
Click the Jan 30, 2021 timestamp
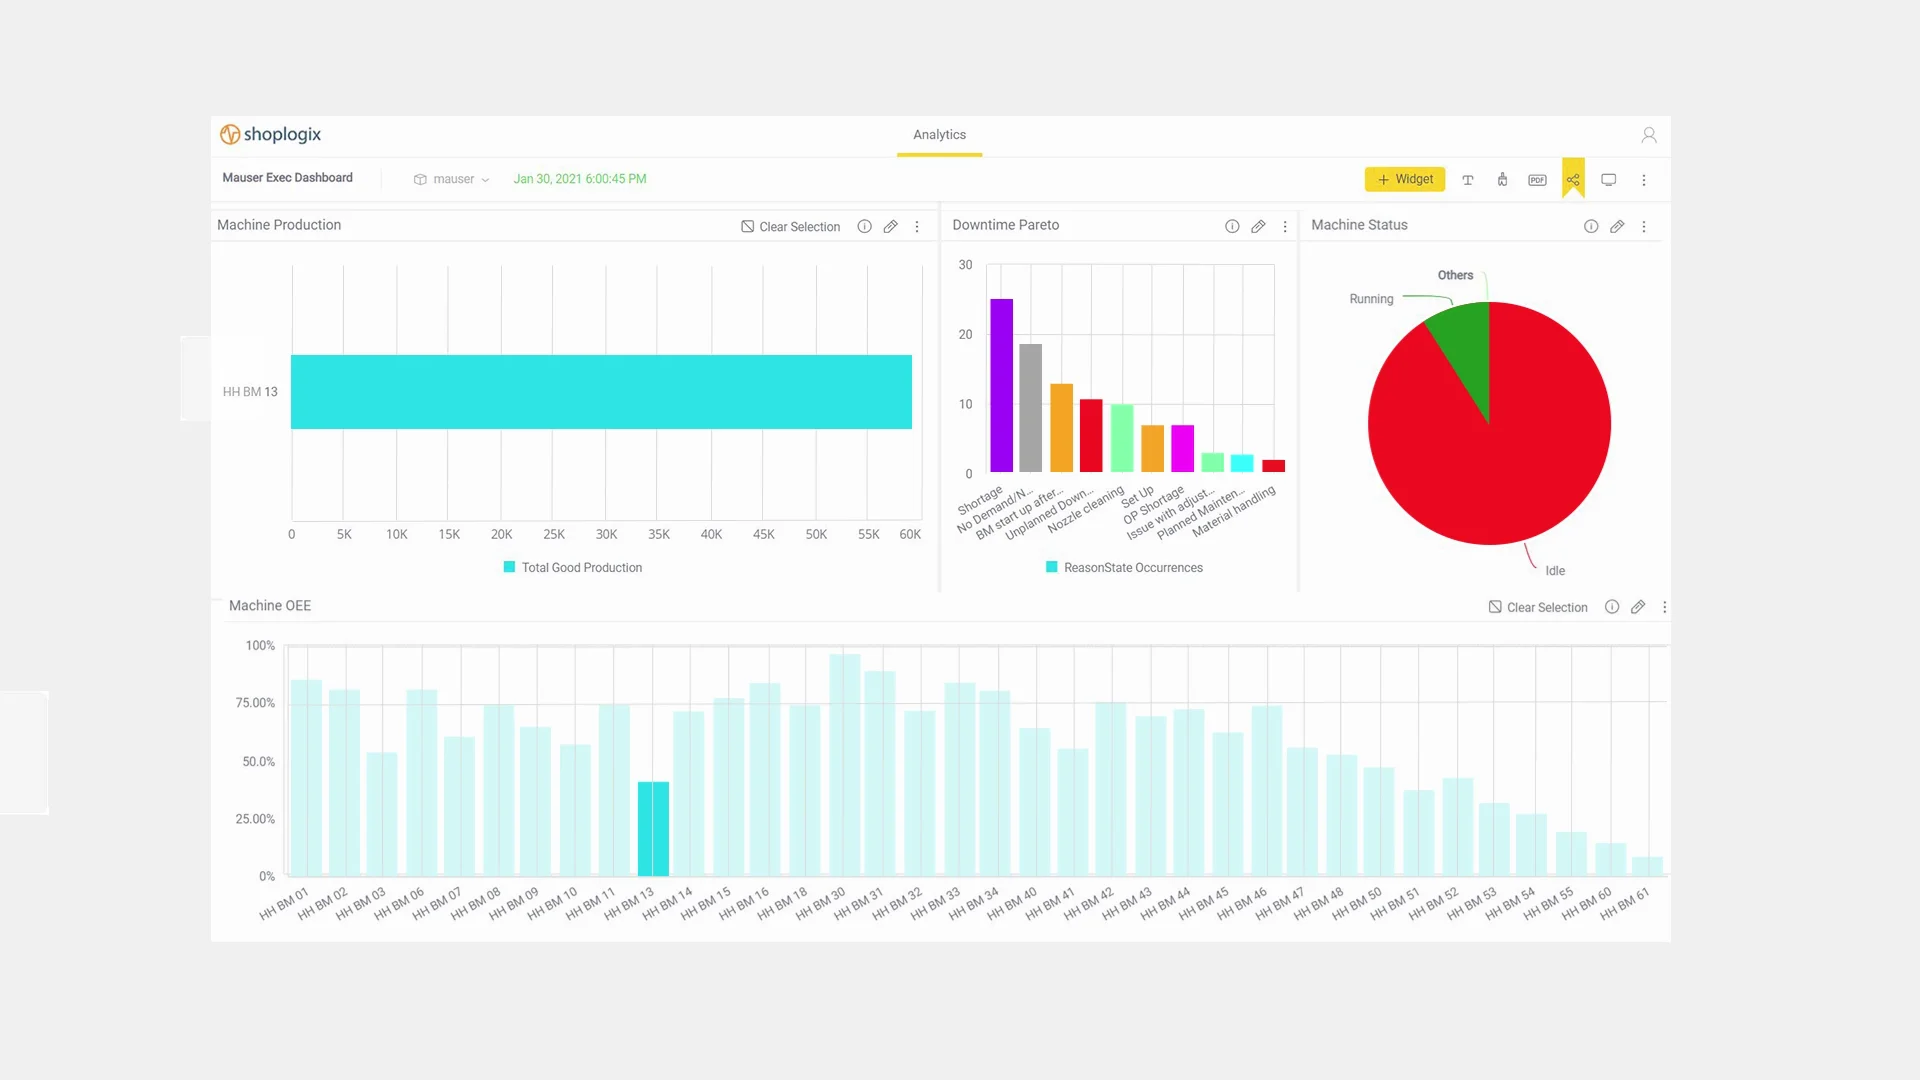pyautogui.click(x=580, y=179)
